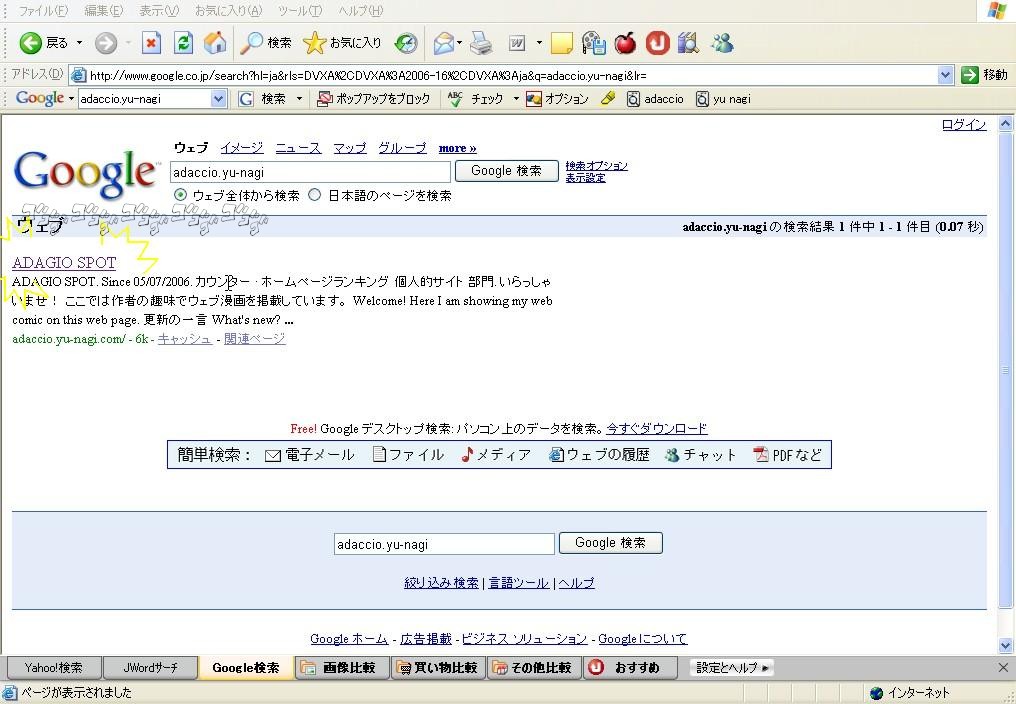1016x704 pixels.
Task: Open the イメージ search link
Action: click(x=242, y=148)
